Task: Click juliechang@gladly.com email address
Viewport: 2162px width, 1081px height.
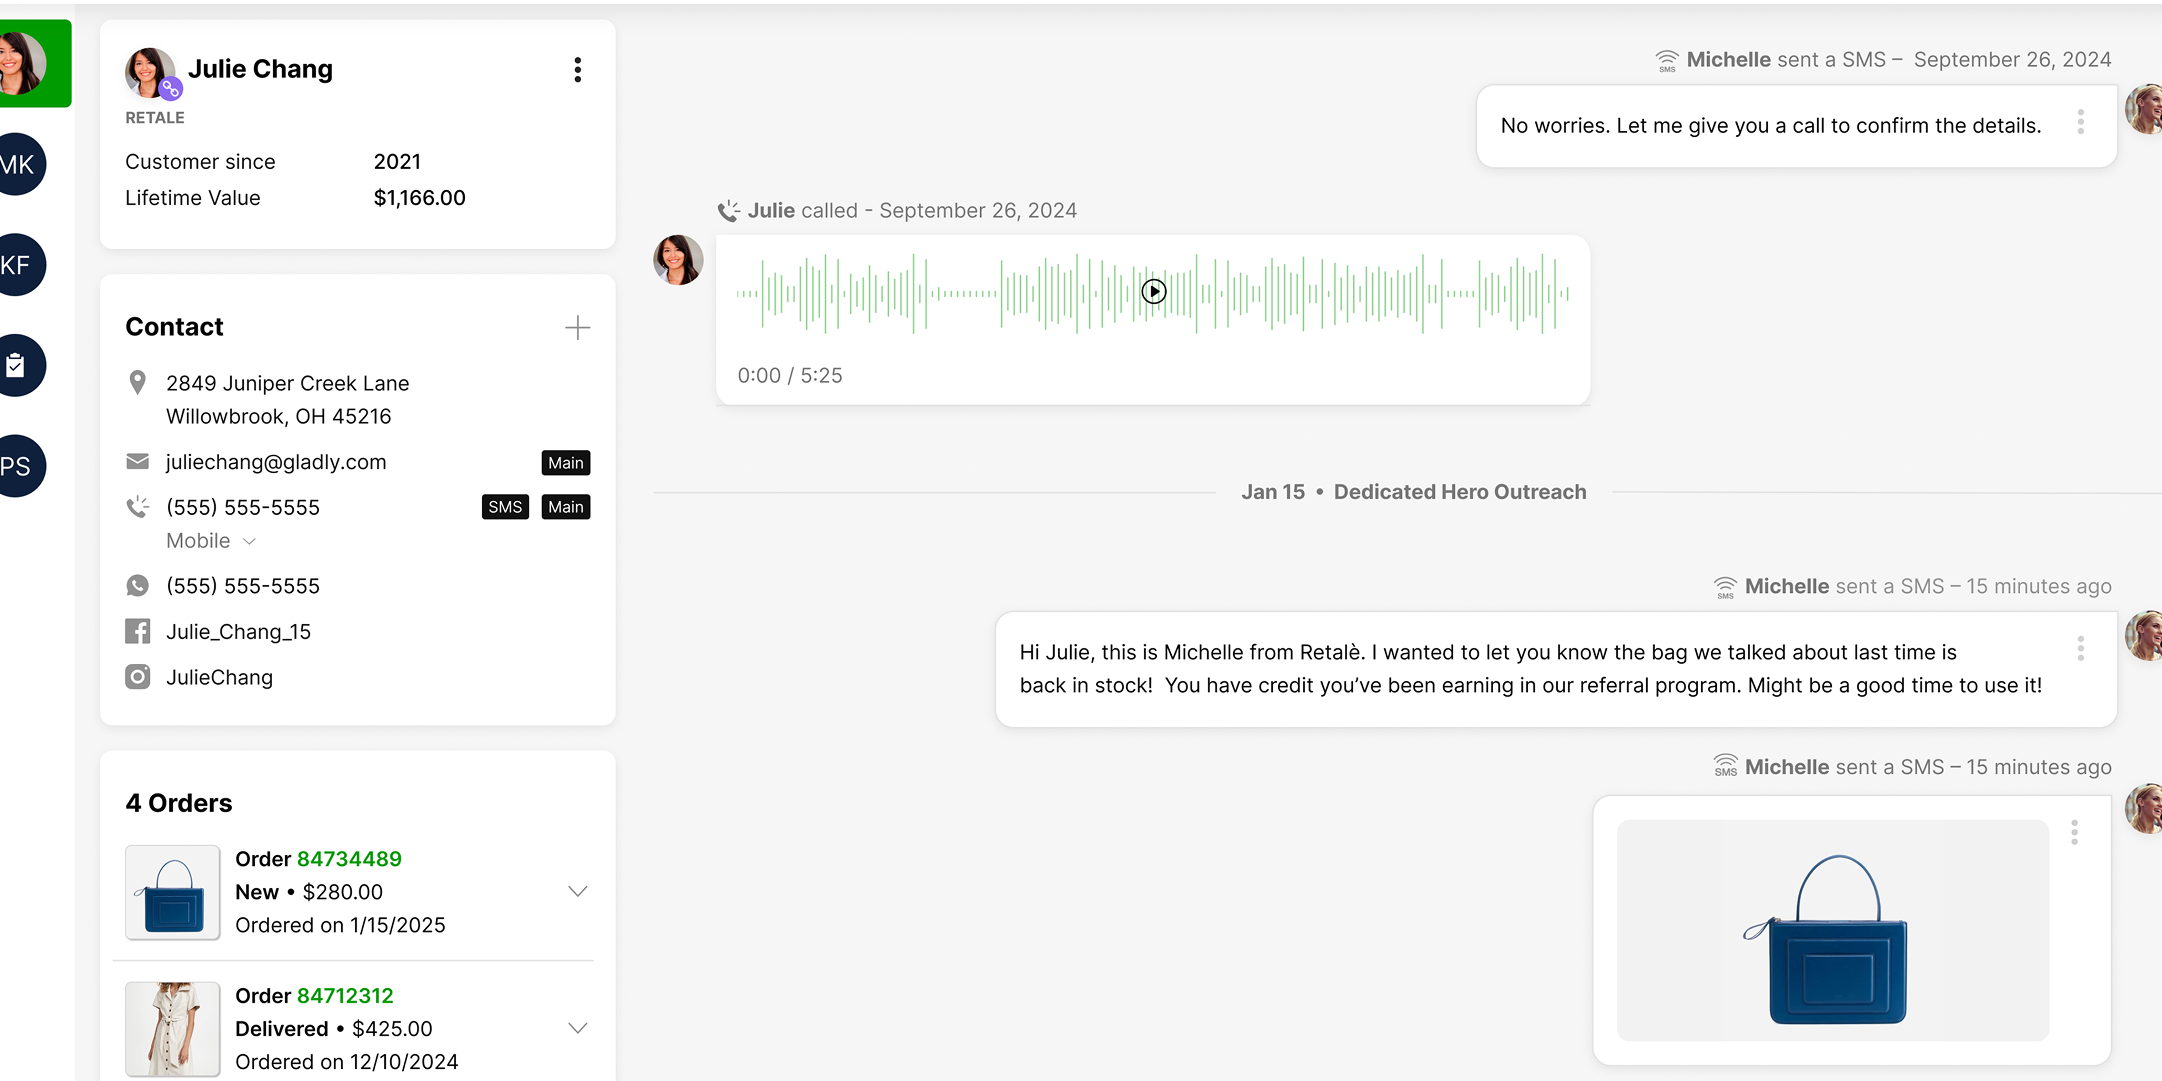Action: click(276, 462)
